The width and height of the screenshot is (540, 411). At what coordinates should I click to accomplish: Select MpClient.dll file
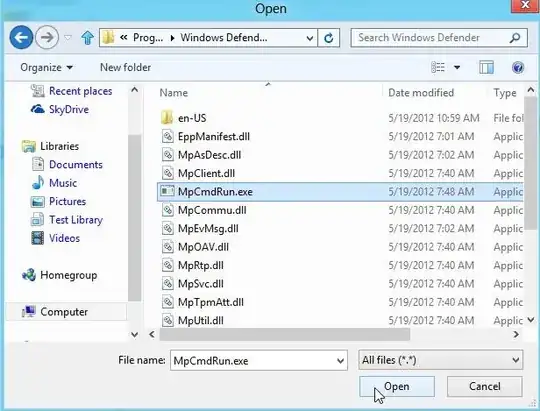[340, 173]
